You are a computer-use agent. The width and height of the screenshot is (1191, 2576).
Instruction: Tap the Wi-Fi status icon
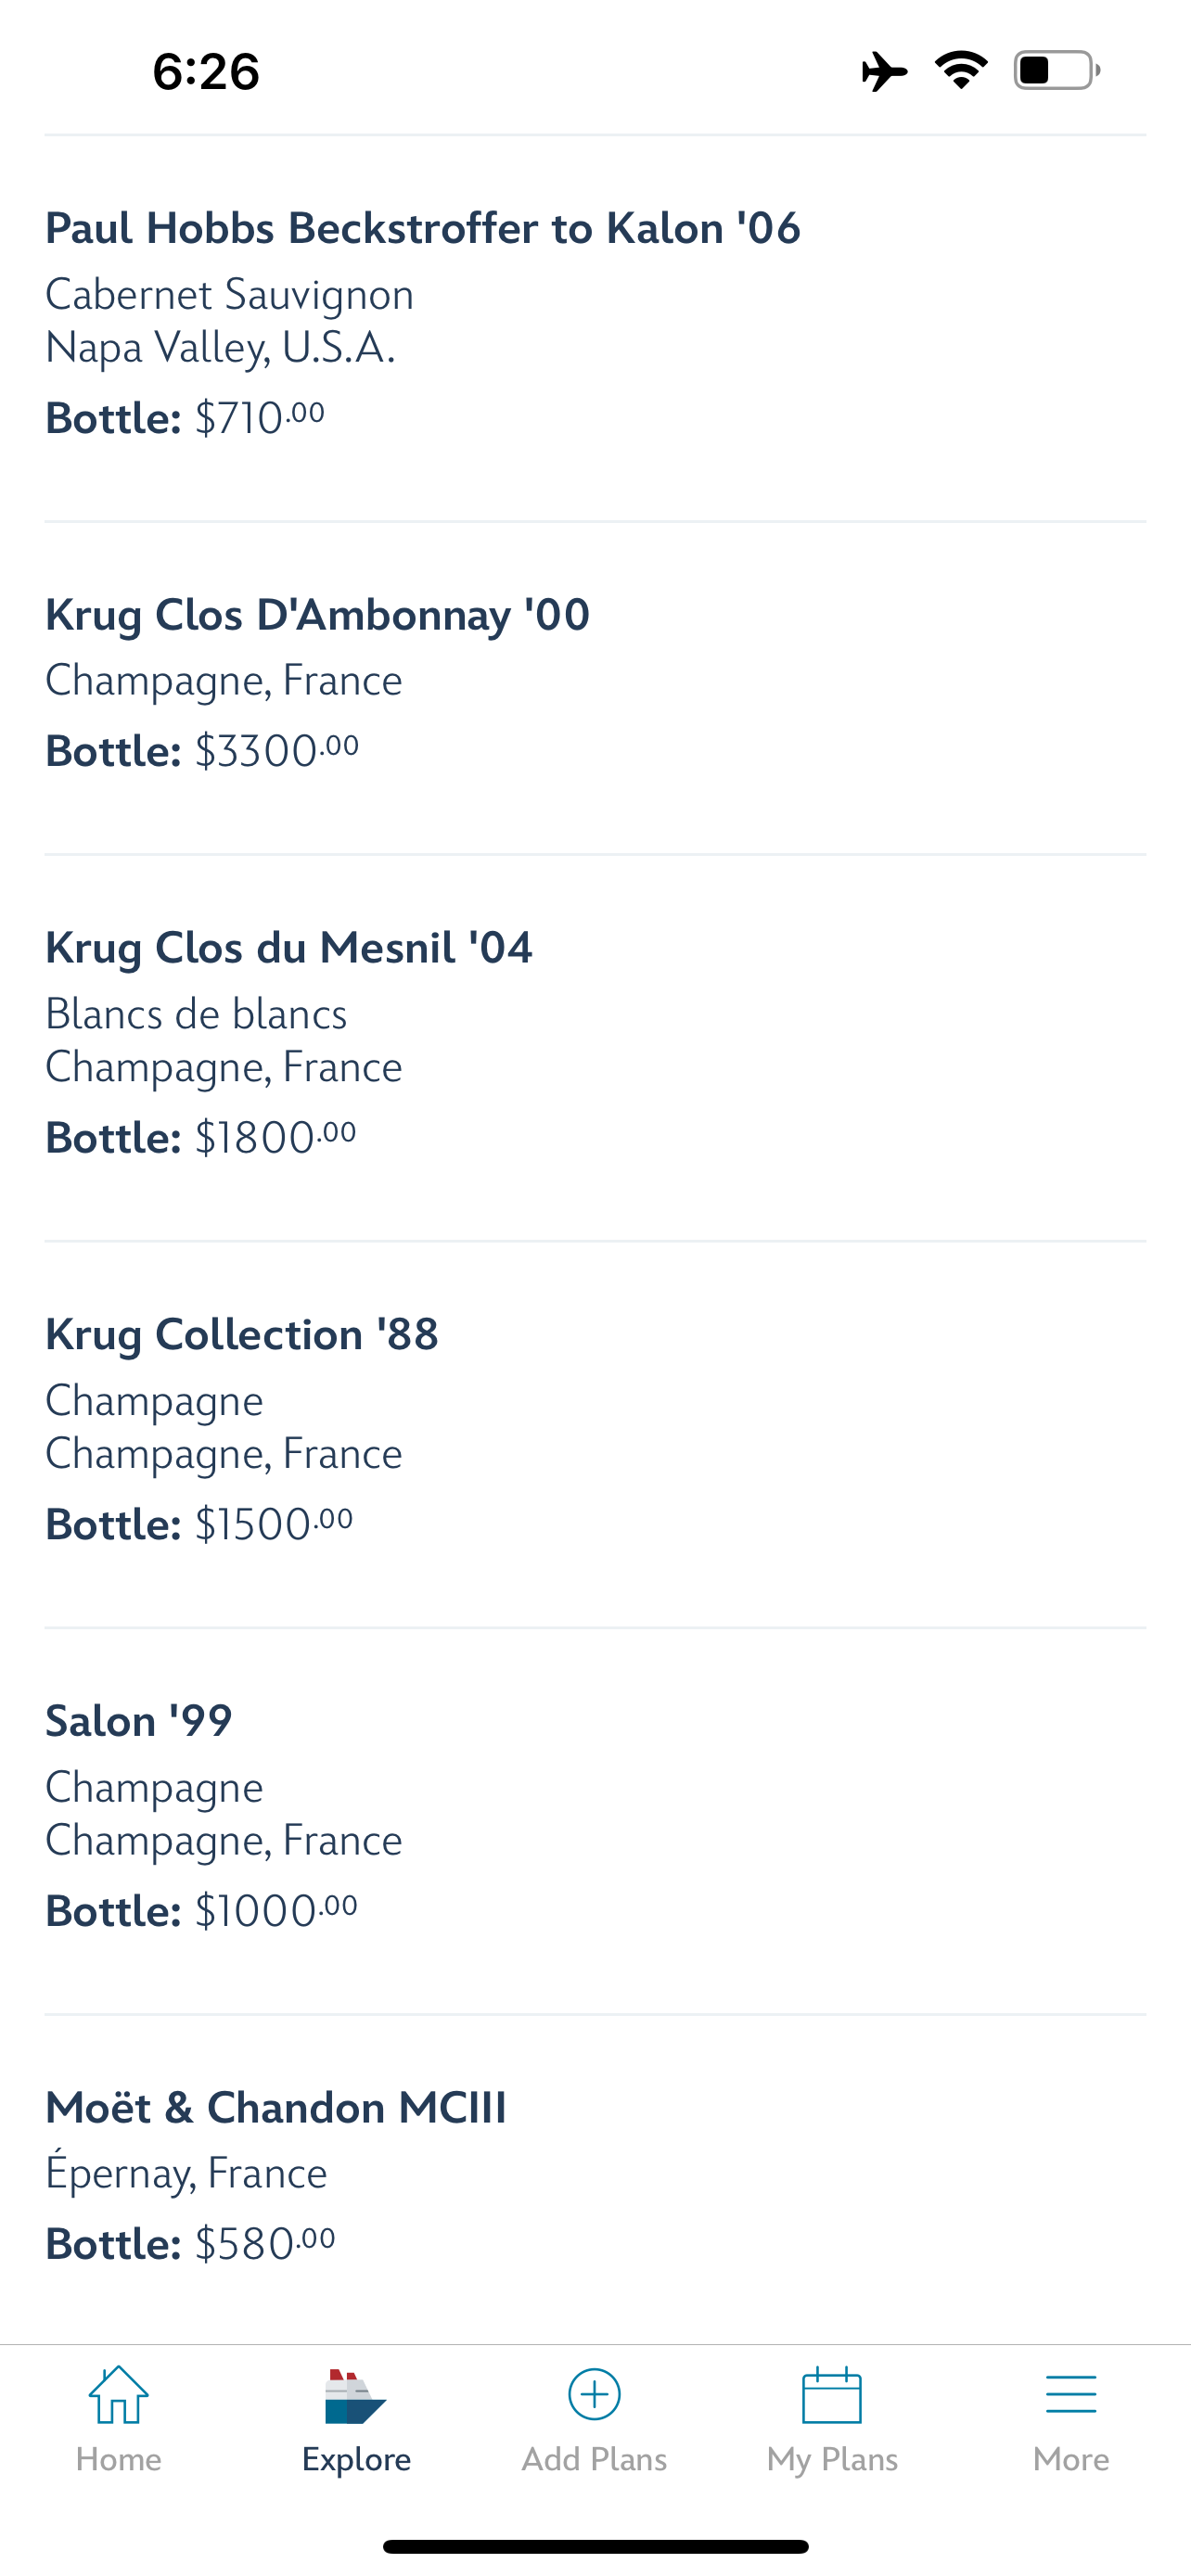[x=961, y=70]
